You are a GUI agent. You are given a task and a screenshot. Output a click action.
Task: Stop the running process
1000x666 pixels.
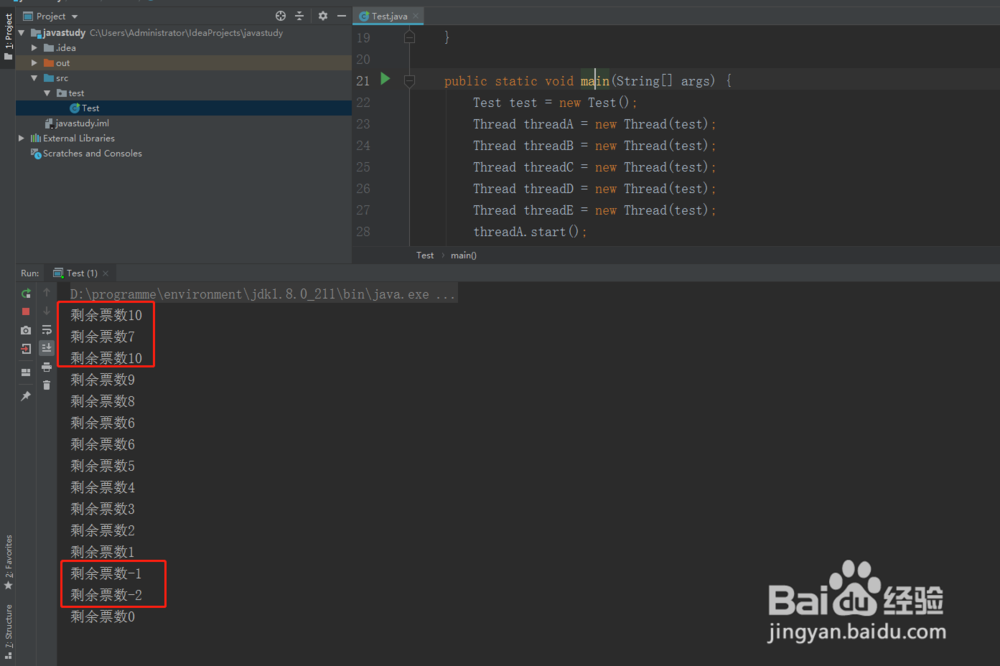26,310
